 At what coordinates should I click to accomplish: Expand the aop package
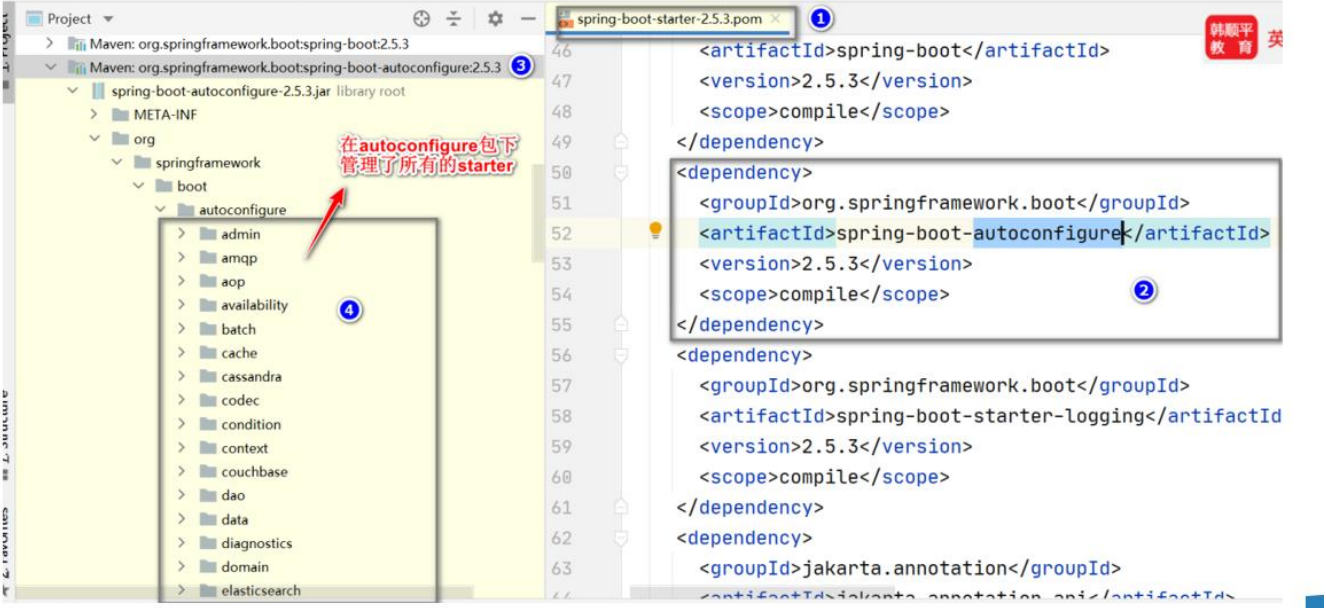click(x=182, y=281)
